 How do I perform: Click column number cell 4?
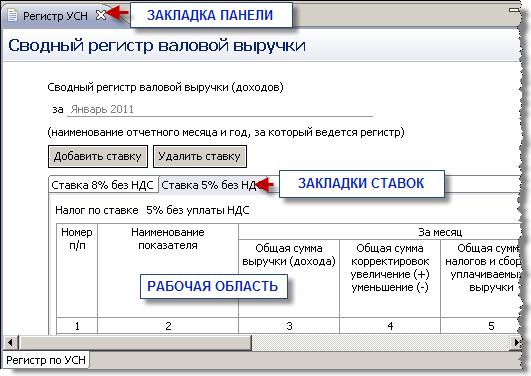click(390, 326)
